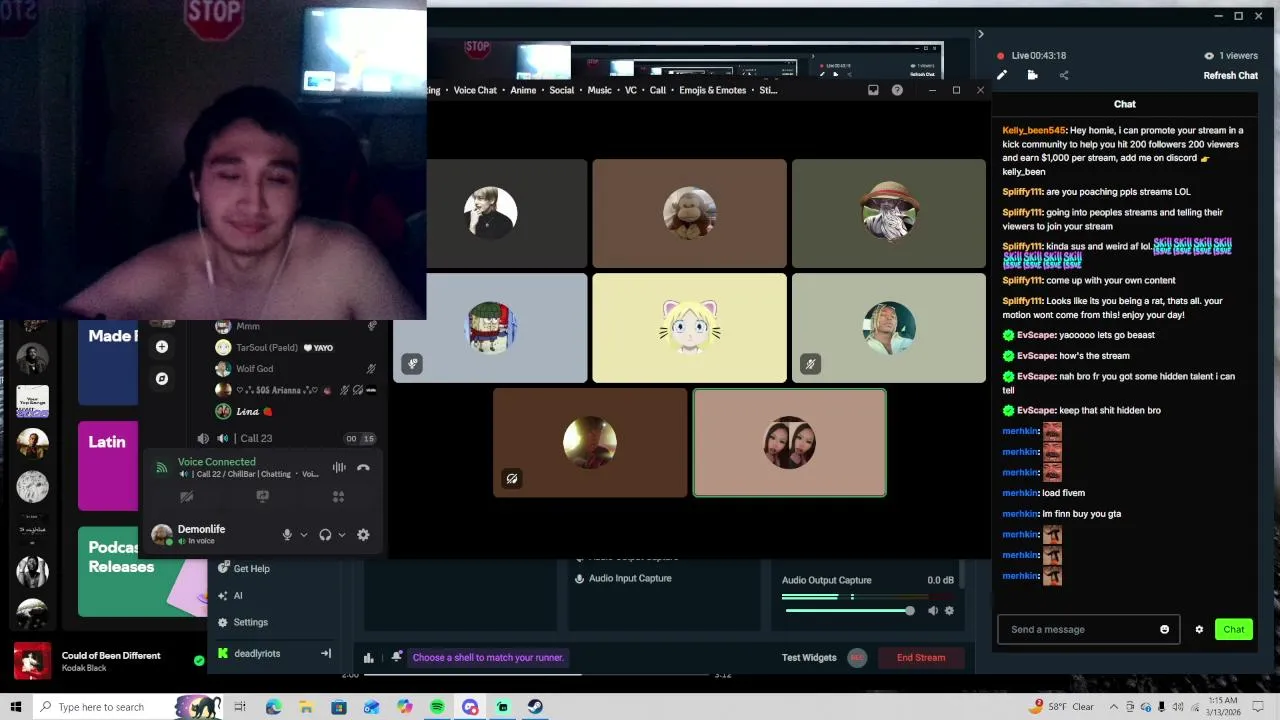The width and height of the screenshot is (1280, 720).
Task: Open Discord user settings gear
Action: pos(363,535)
